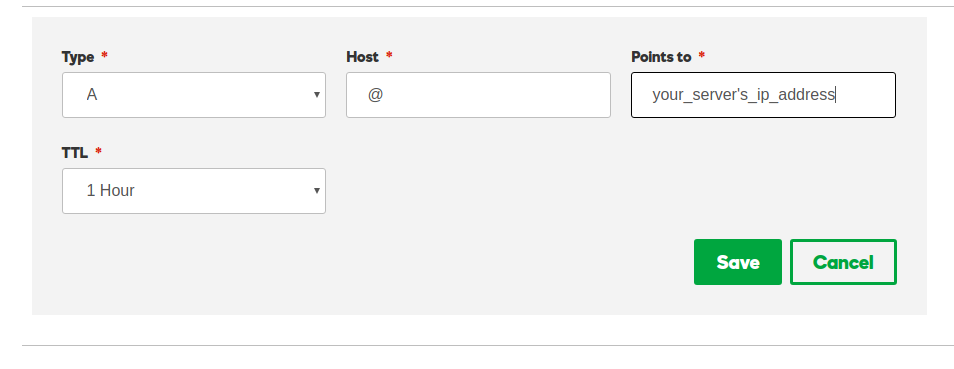Focus the Host input field
This screenshot has width=954, height=369.
point(478,95)
